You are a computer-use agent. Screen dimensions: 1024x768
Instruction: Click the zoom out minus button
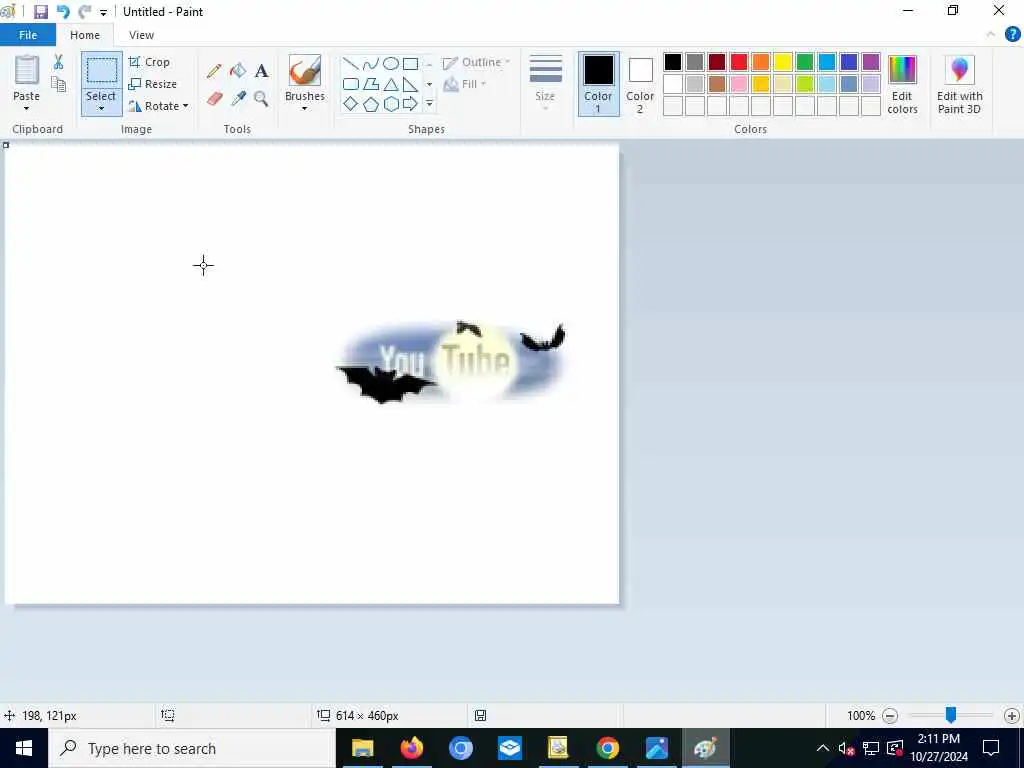pos(889,716)
